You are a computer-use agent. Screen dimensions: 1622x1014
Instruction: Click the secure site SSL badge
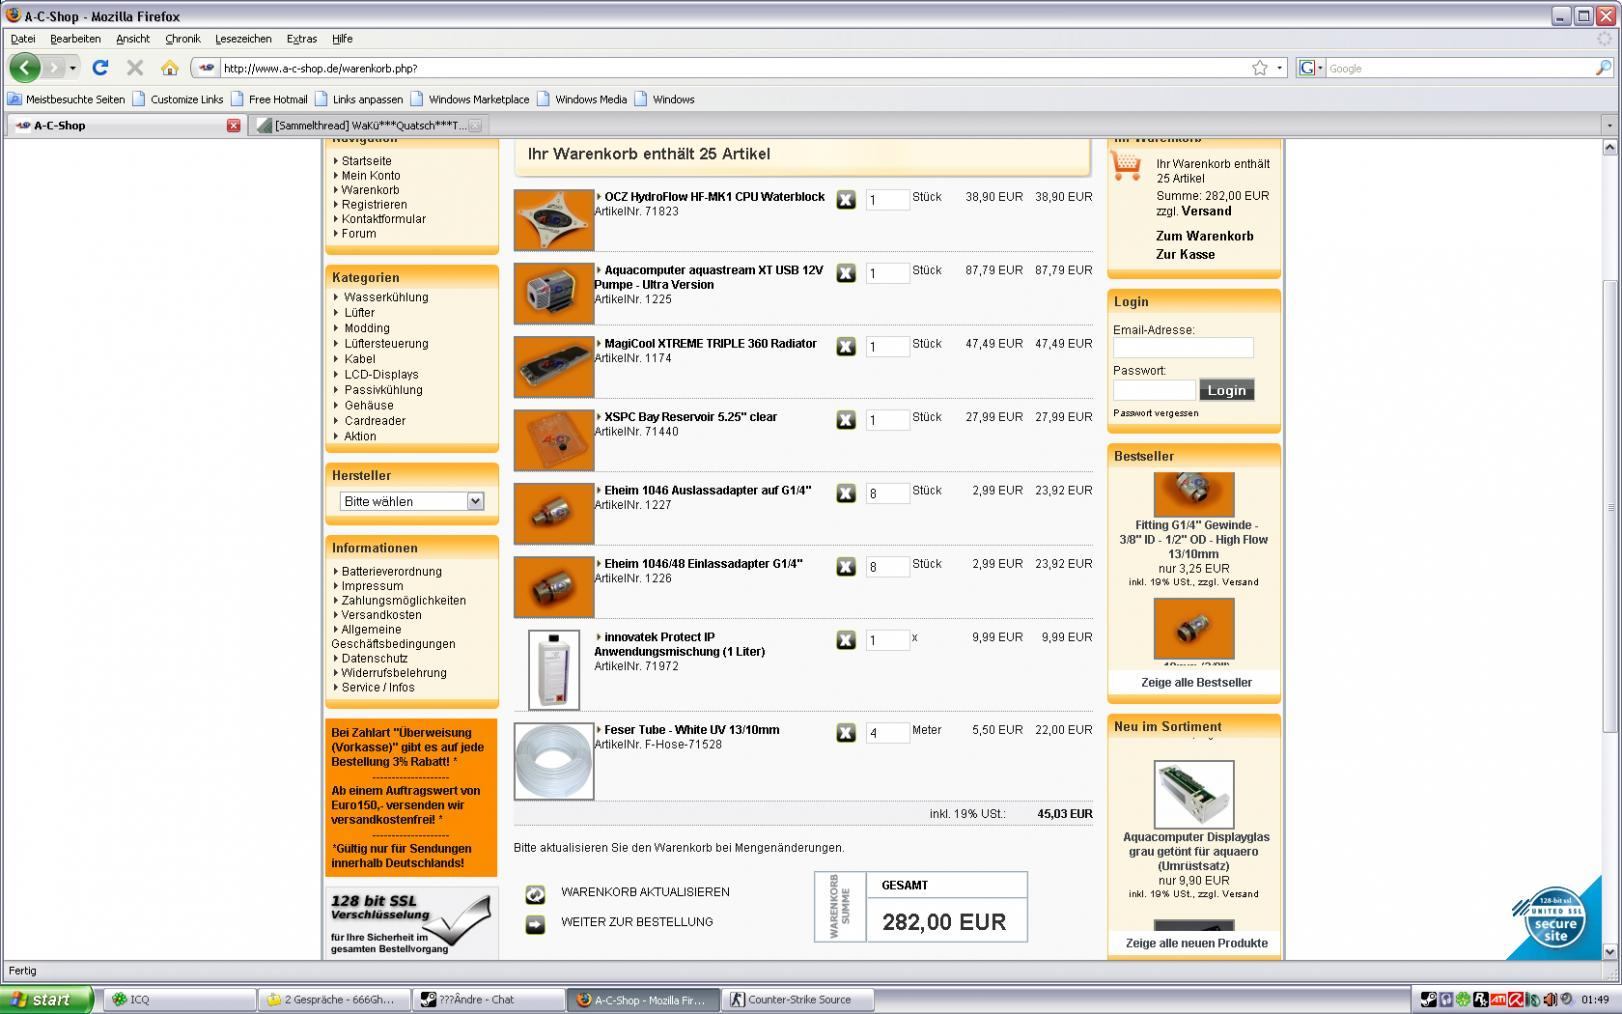tap(1554, 917)
